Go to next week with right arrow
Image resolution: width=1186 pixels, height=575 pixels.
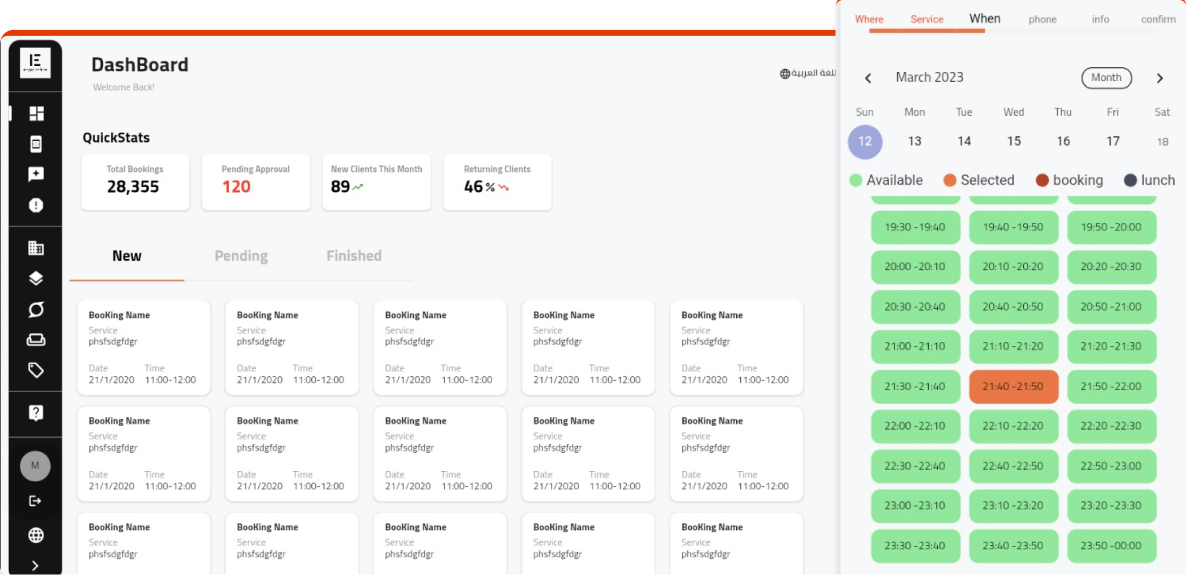[1160, 78]
